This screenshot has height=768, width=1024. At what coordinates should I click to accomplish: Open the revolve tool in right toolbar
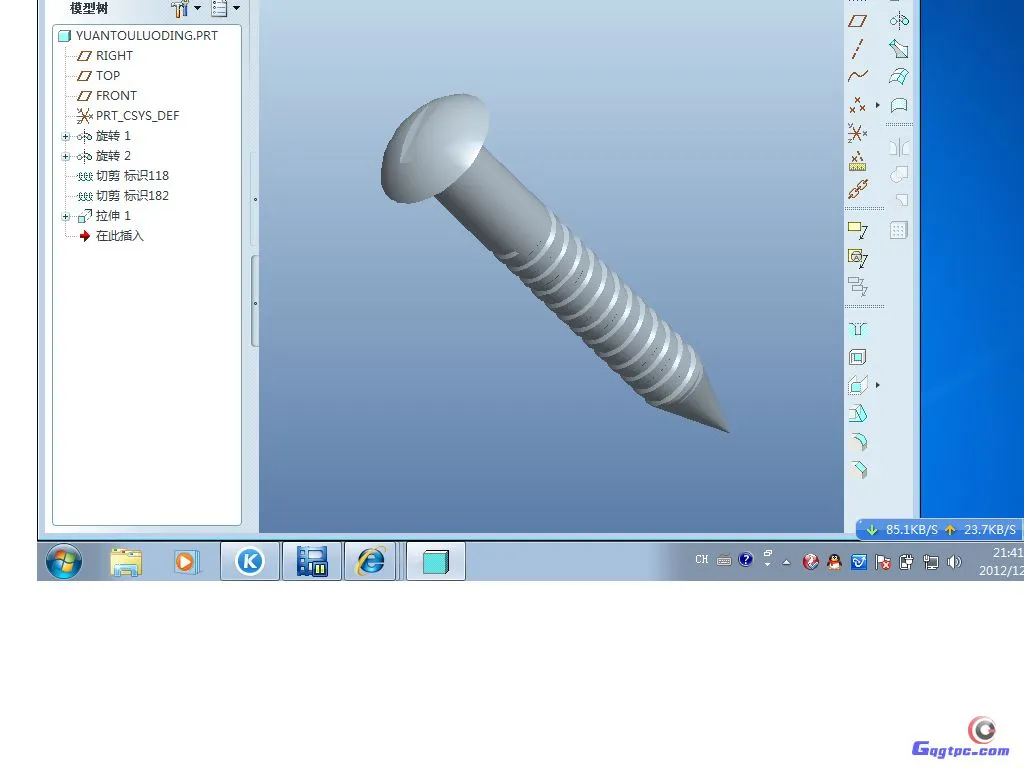pyautogui.click(x=899, y=20)
